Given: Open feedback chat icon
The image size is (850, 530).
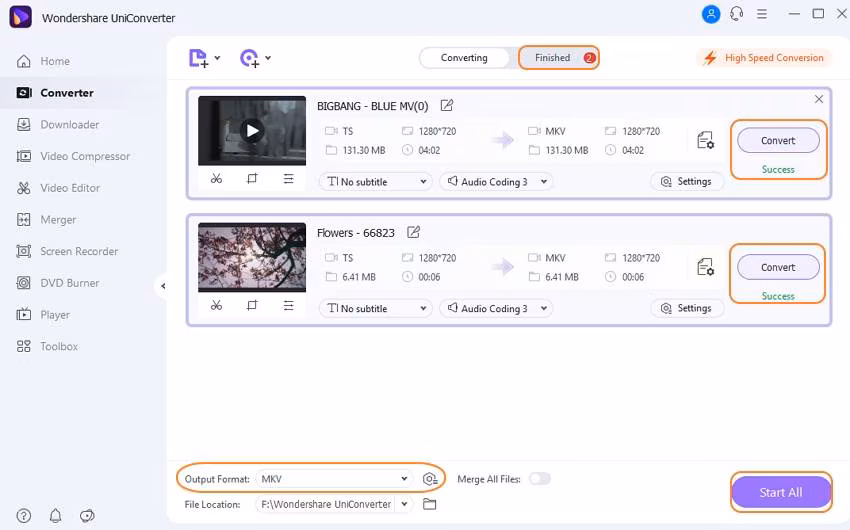Looking at the screenshot, I should [87, 515].
